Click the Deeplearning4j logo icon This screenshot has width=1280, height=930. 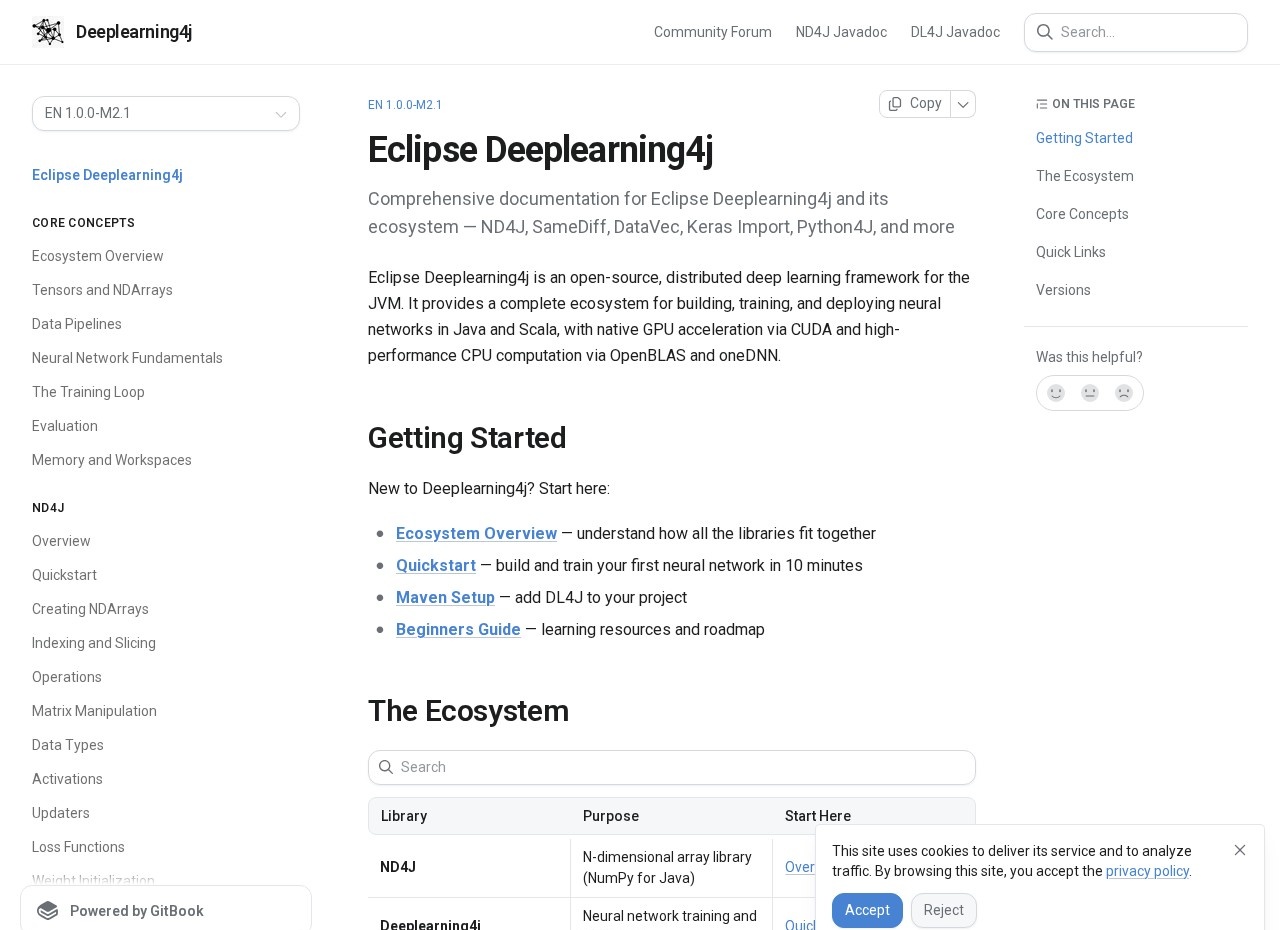coord(48,32)
